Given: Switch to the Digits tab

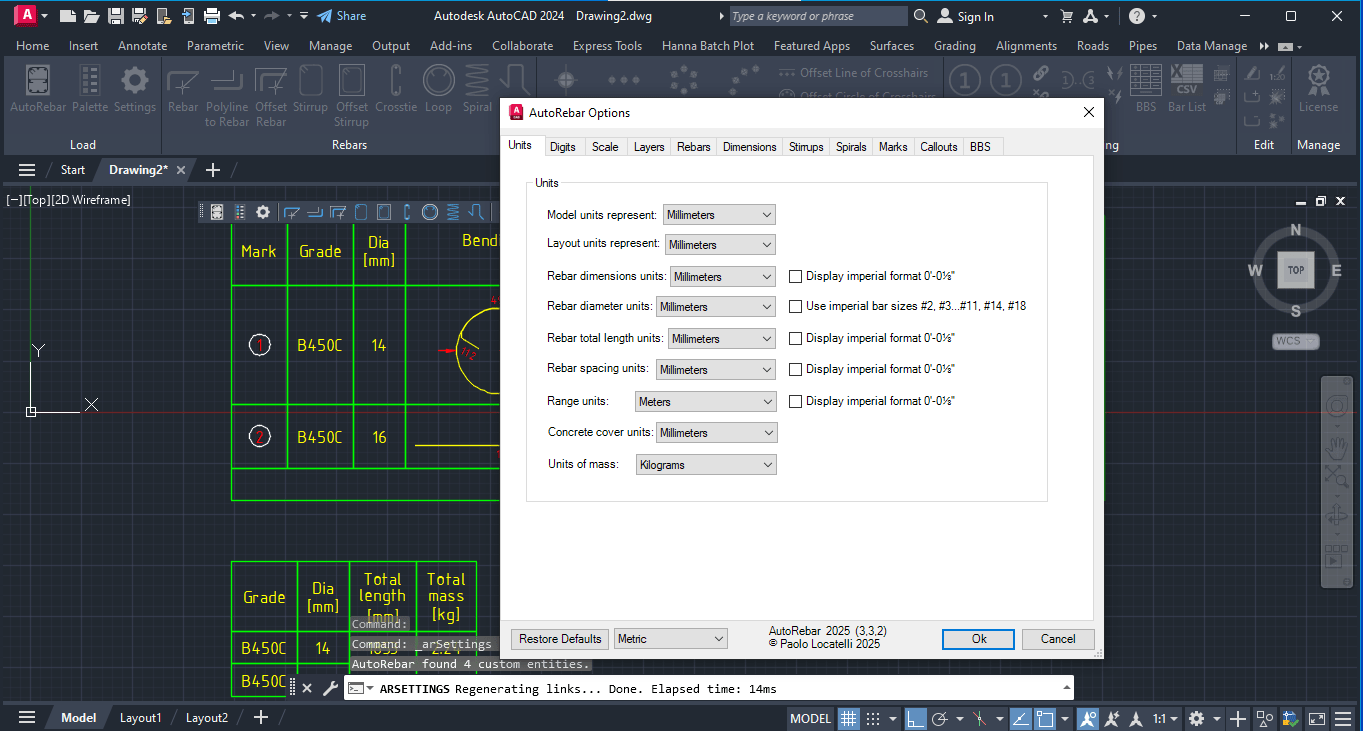Looking at the screenshot, I should pyautogui.click(x=563, y=147).
